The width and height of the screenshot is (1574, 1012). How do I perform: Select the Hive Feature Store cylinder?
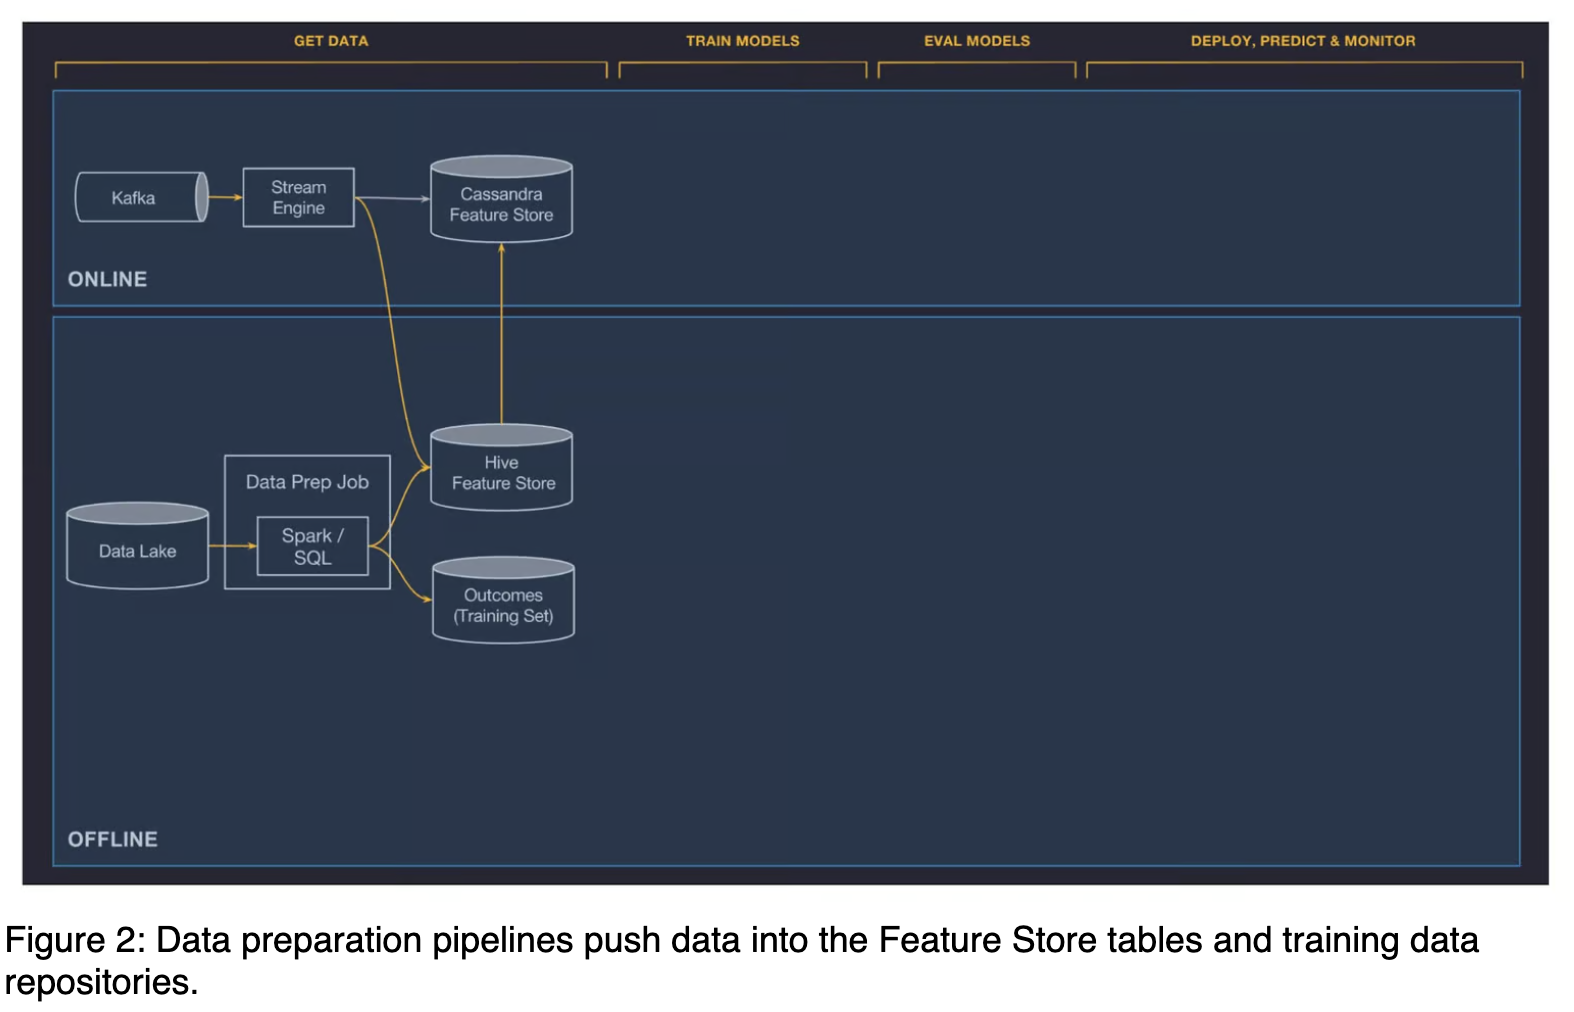tap(501, 468)
